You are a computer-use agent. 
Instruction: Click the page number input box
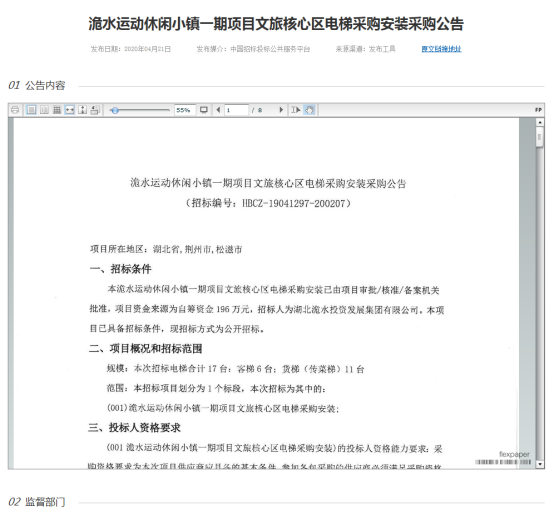236,110
